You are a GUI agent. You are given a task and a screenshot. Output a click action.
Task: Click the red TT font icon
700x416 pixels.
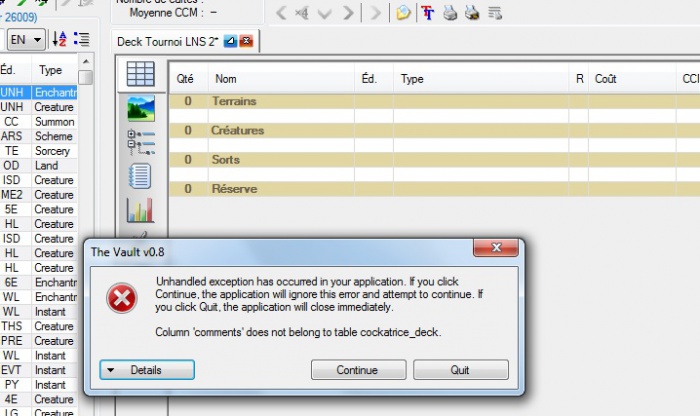pyautogui.click(x=428, y=13)
